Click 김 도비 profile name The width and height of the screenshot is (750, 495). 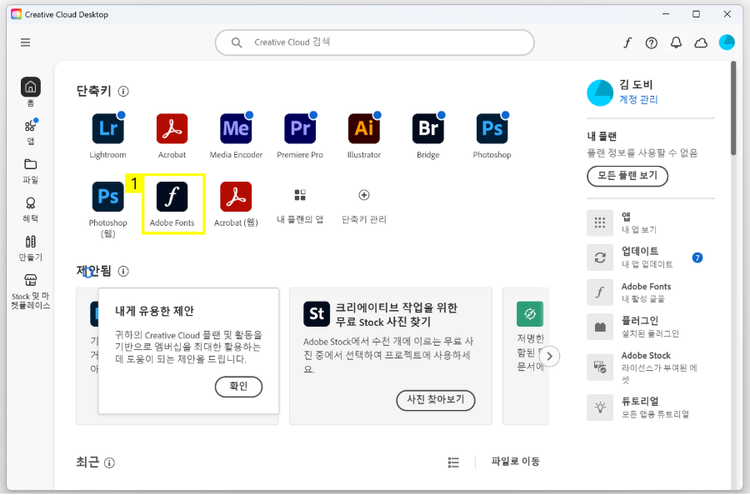(x=636, y=85)
